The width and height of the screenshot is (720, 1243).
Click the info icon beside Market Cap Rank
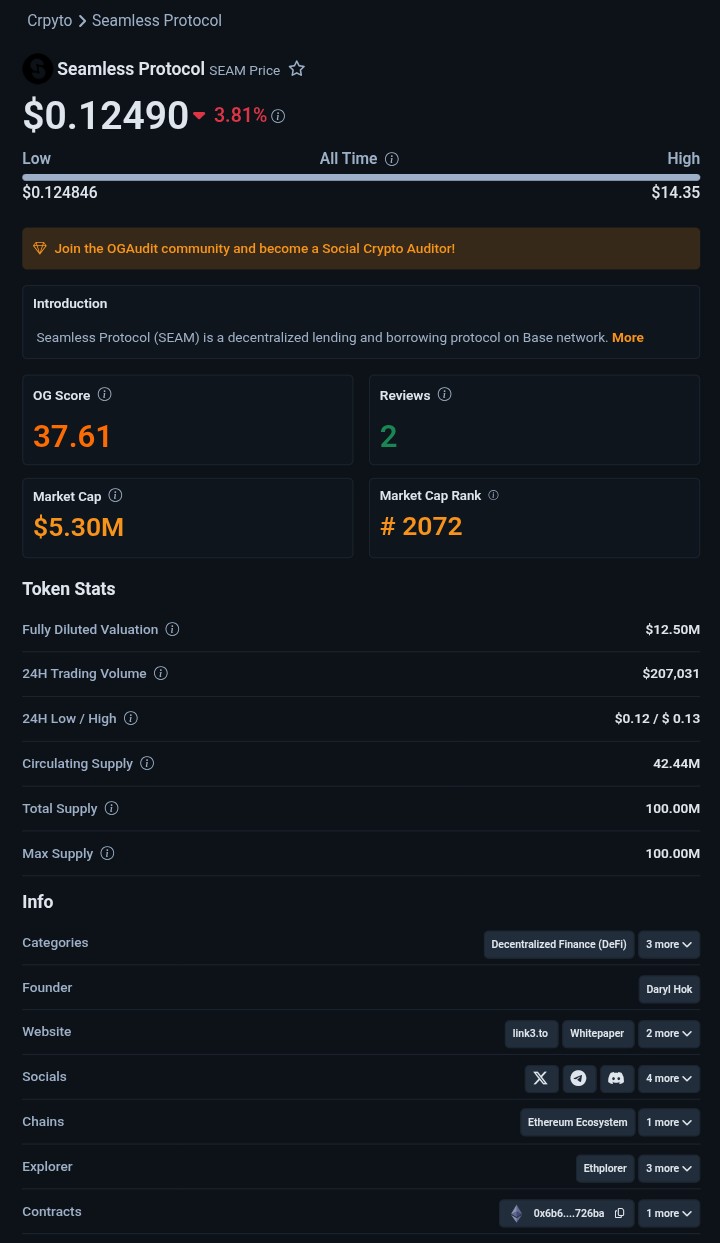(493, 495)
